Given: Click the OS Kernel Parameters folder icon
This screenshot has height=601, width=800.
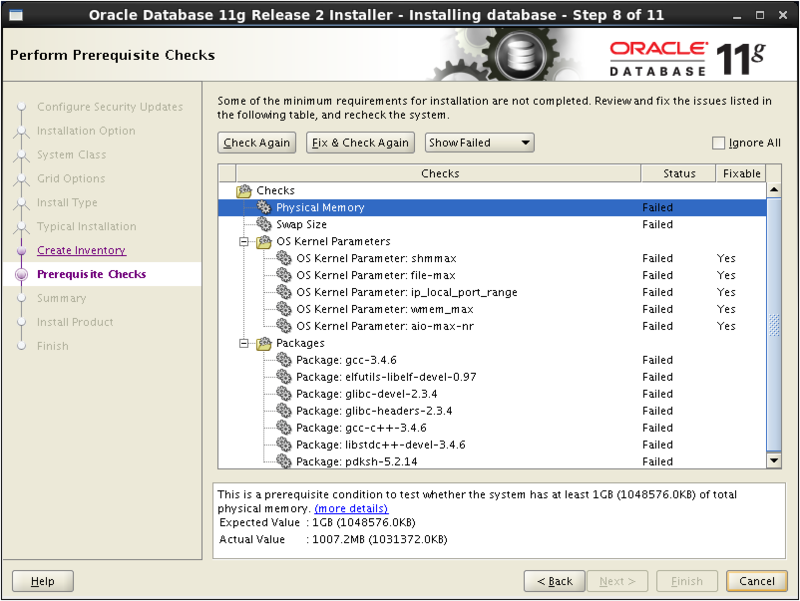Looking at the screenshot, I should tap(264, 241).
